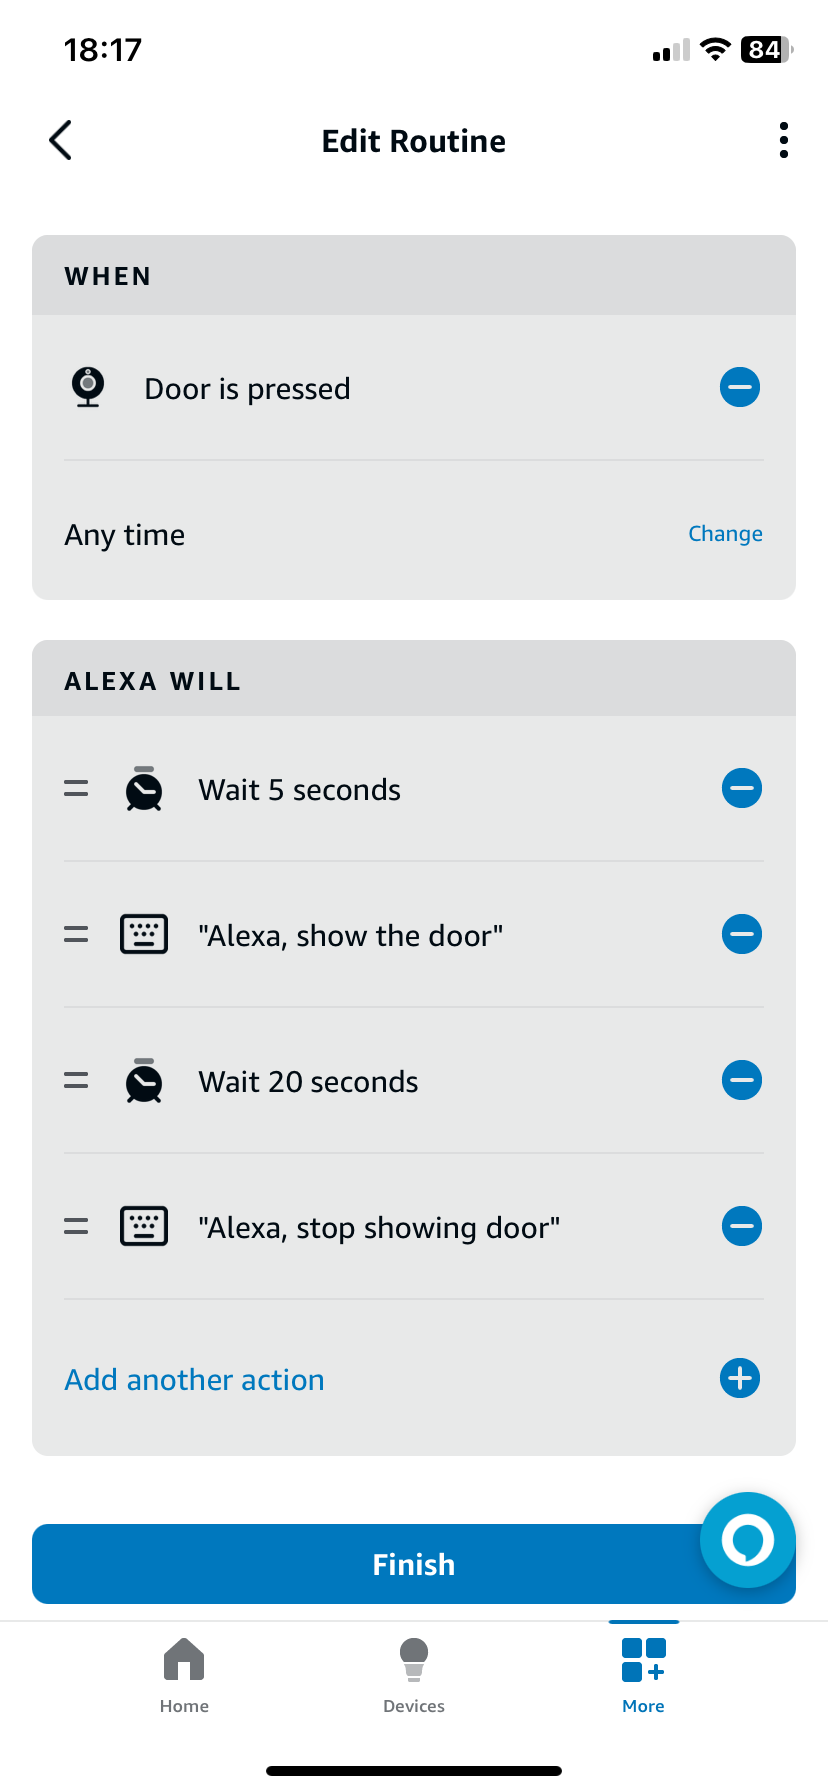This screenshot has width=828, height=1792.
Task: Remove the Door is pressed trigger
Action: [x=740, y=387]
